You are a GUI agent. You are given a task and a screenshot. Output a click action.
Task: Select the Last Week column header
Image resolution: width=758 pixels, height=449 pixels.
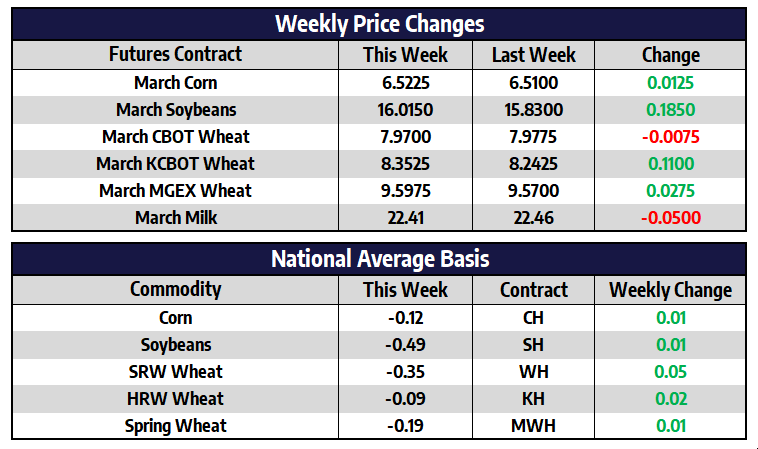click(533, 54)
